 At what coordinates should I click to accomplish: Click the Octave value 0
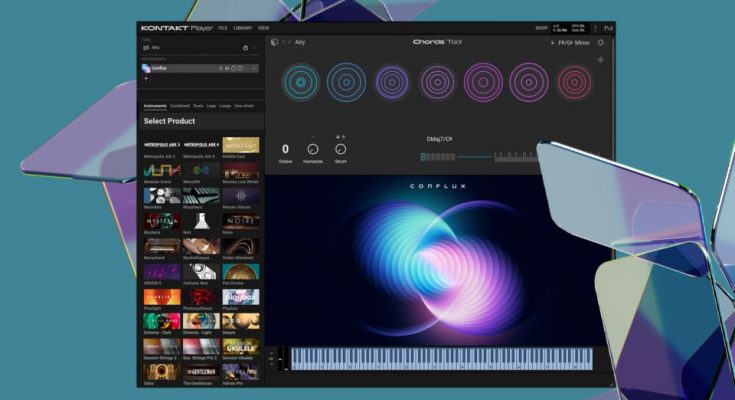tap(285, 149)
